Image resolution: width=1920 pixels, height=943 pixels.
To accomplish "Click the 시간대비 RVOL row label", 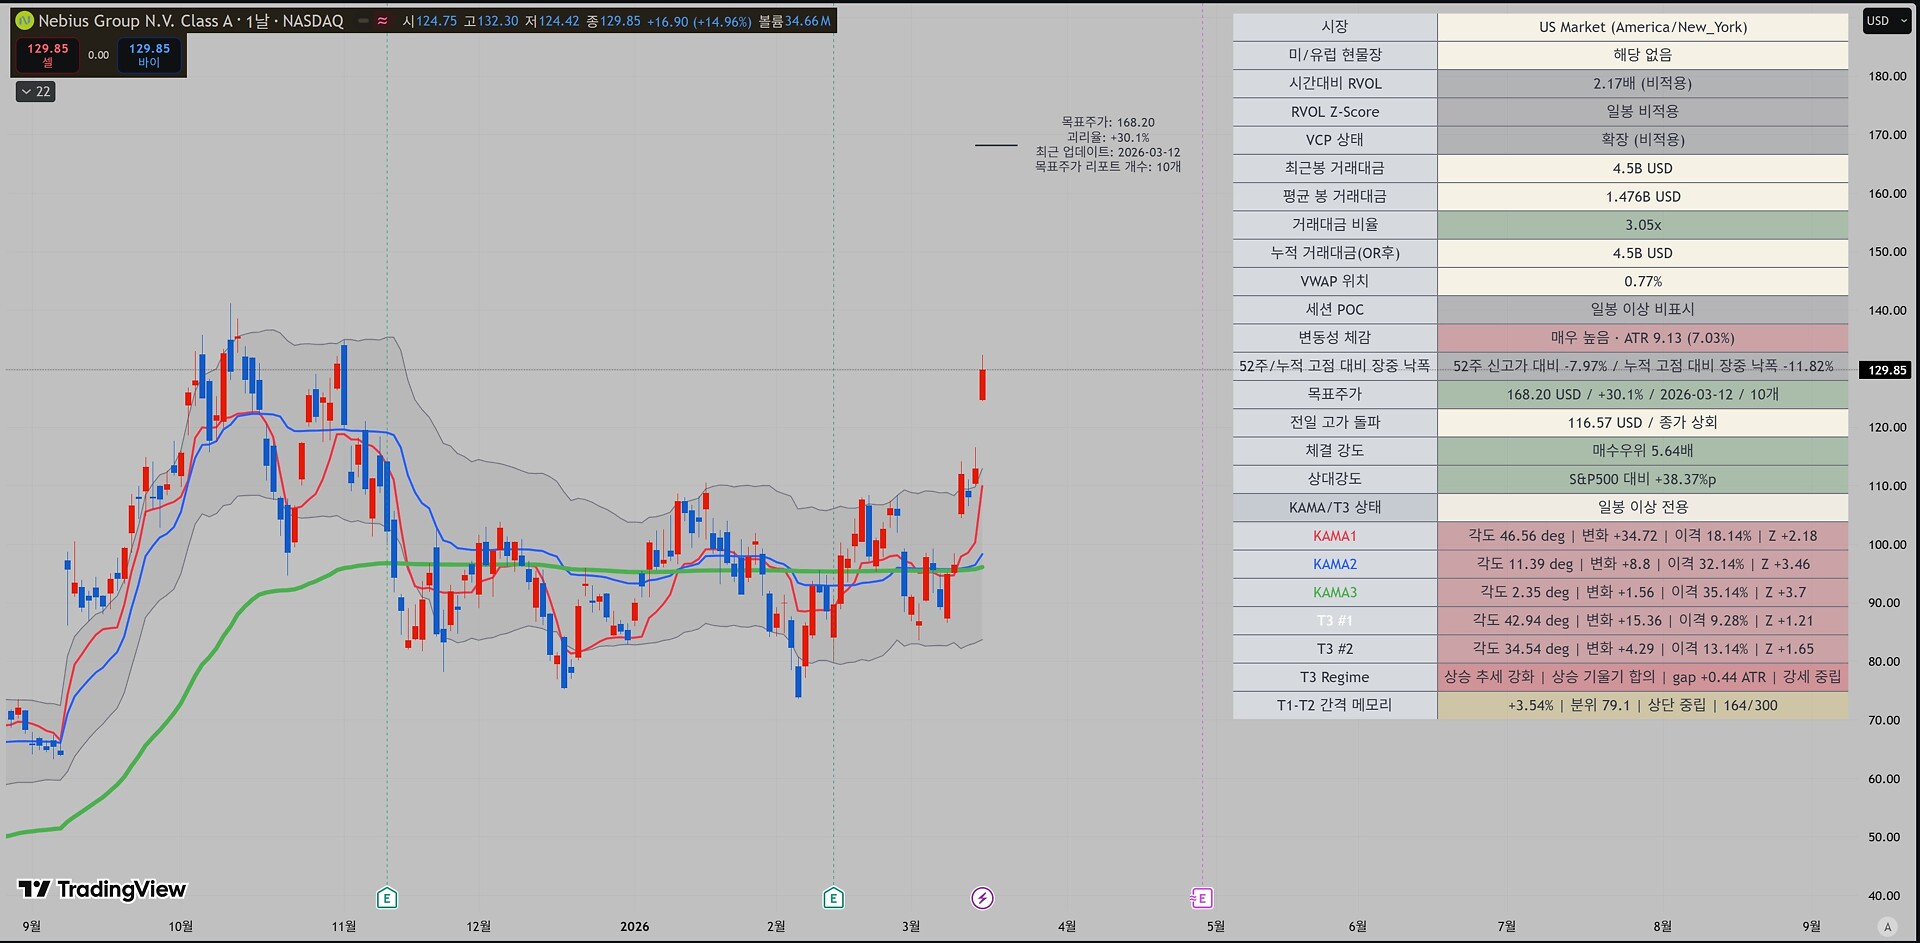I will pos(1335,84).
